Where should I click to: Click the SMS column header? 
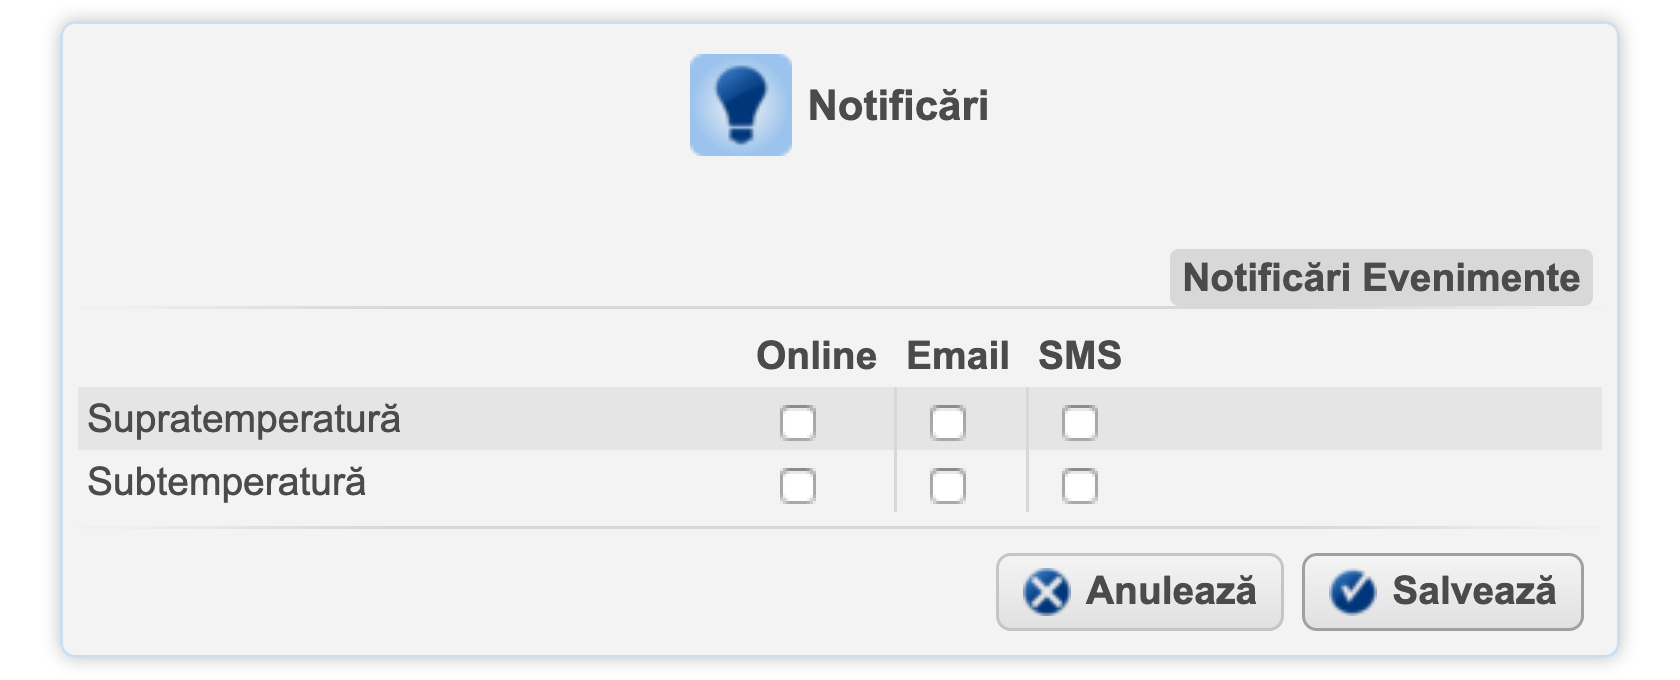(x=1079, y=356)
